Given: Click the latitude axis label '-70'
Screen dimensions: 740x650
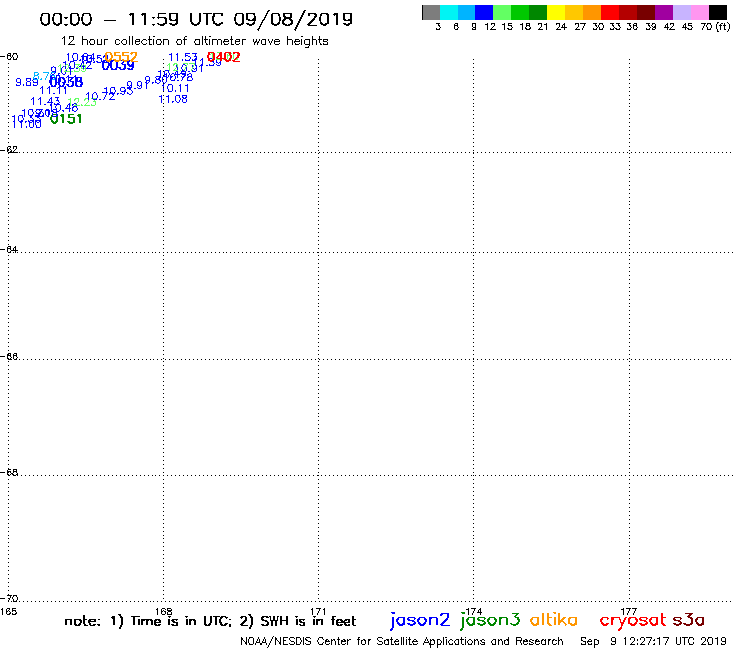Looking at the screenshot, I should coord(9,598).
